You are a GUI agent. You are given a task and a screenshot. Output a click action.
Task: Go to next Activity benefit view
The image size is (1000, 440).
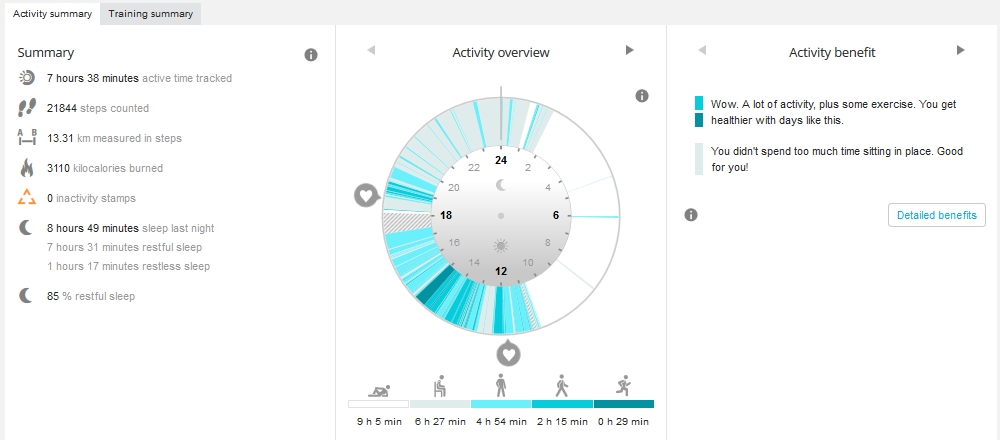click(x=960, y=50)
